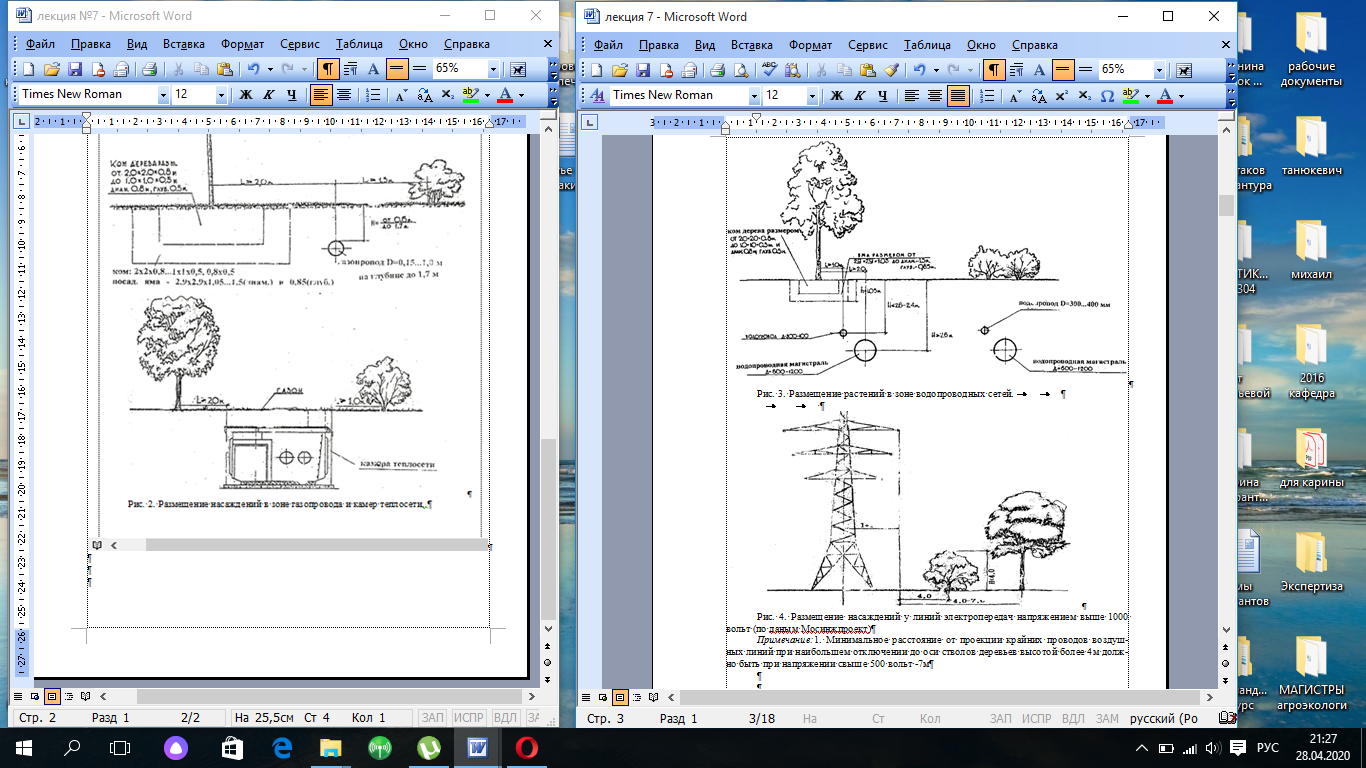Open zoom 65% dropdown in лекция №7
The width and height of the screenshot is (1366, 768).
494,69
